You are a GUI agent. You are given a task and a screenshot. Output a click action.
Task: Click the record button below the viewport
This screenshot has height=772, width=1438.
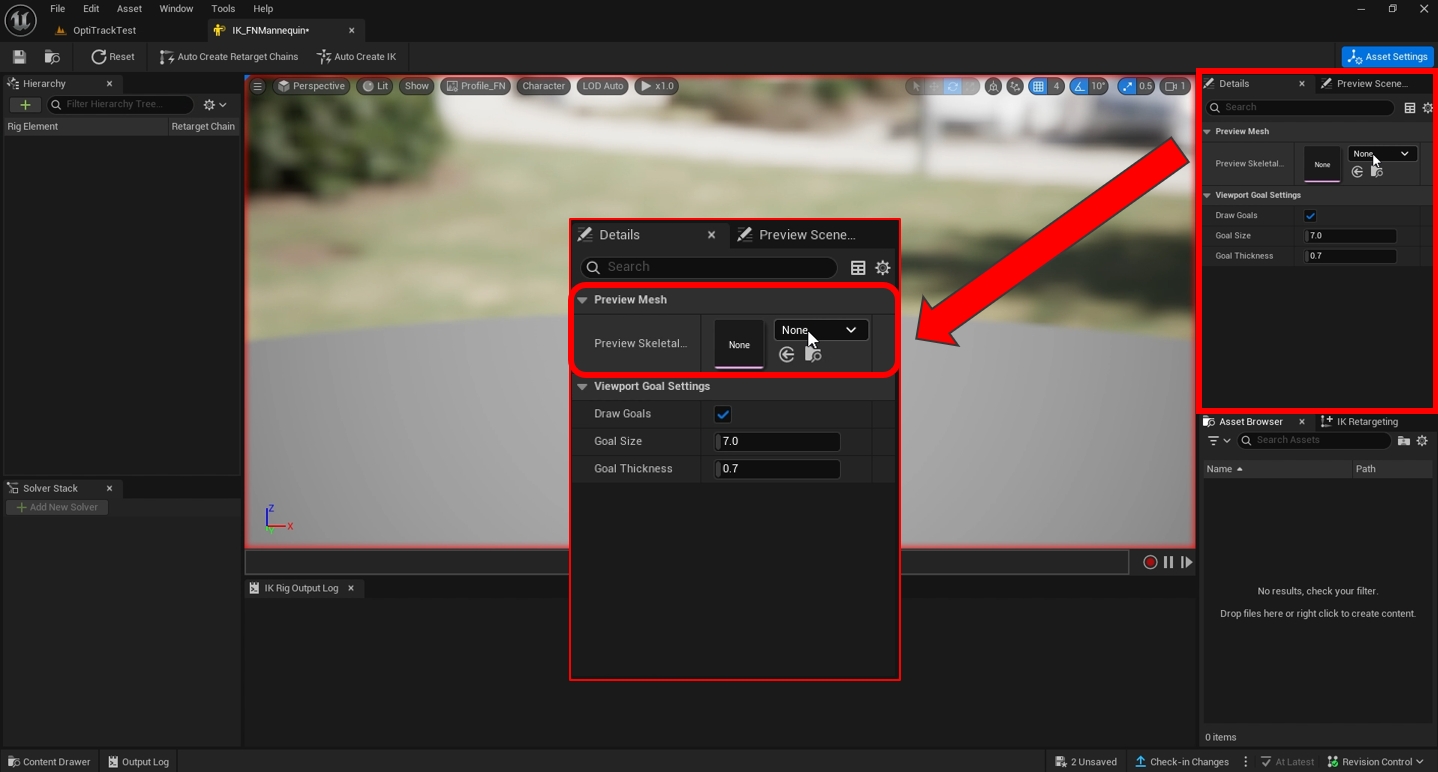(x=1150, y=562)
